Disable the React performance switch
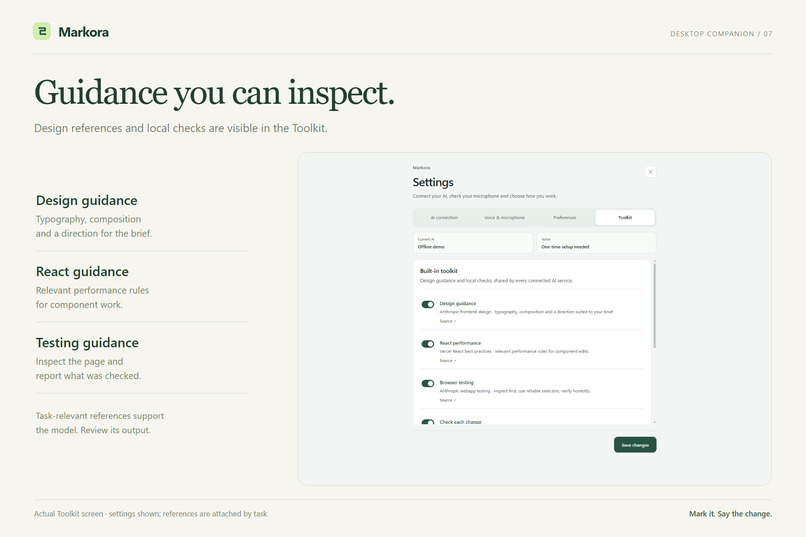This screenshot has width=806, height=537. pyautogui.click(x=428, y=344)
